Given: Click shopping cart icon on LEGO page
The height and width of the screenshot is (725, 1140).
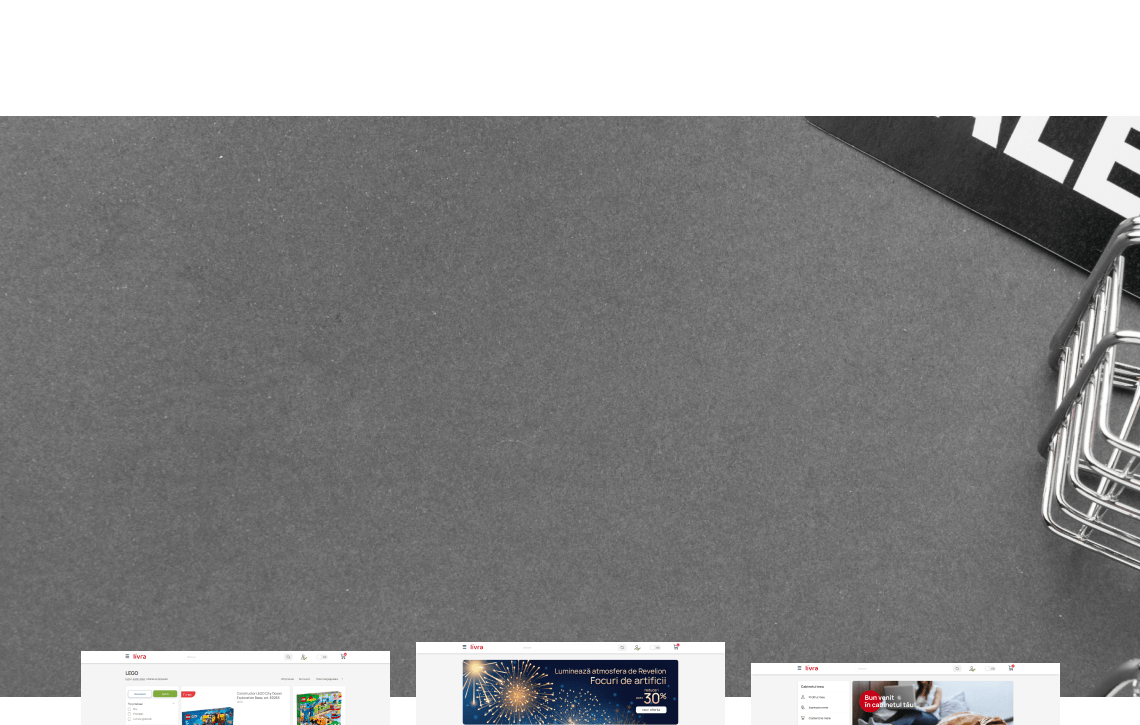Looking at the screenshot, I should [343, 657].
